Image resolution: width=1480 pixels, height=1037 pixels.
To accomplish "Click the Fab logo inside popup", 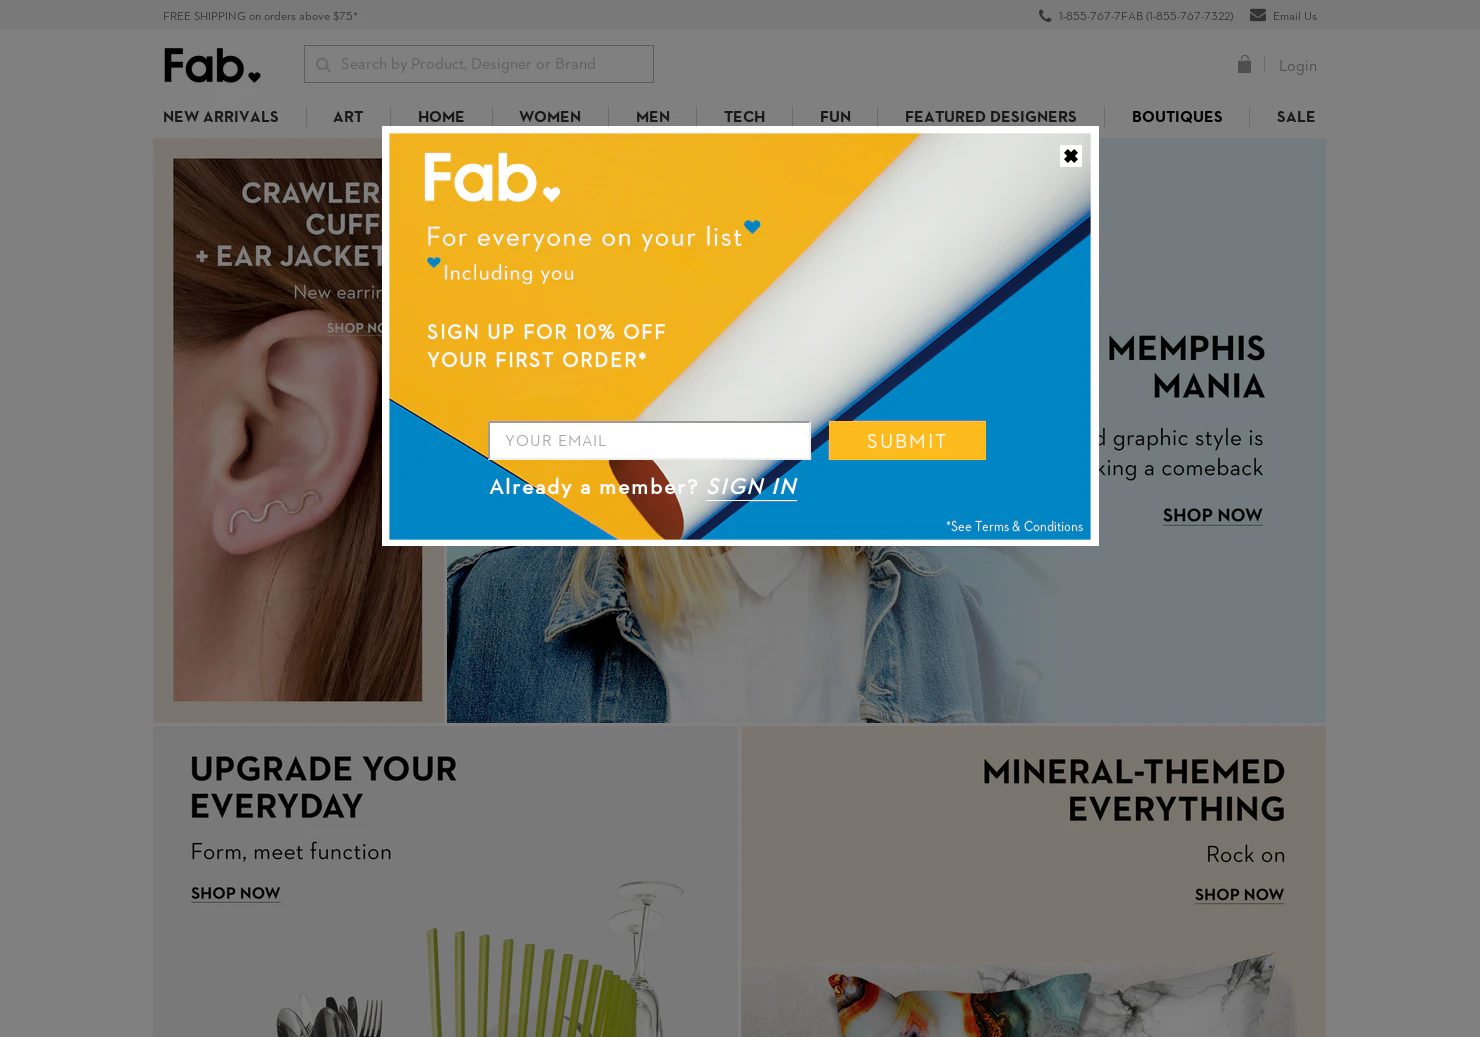I will [491, 177].
